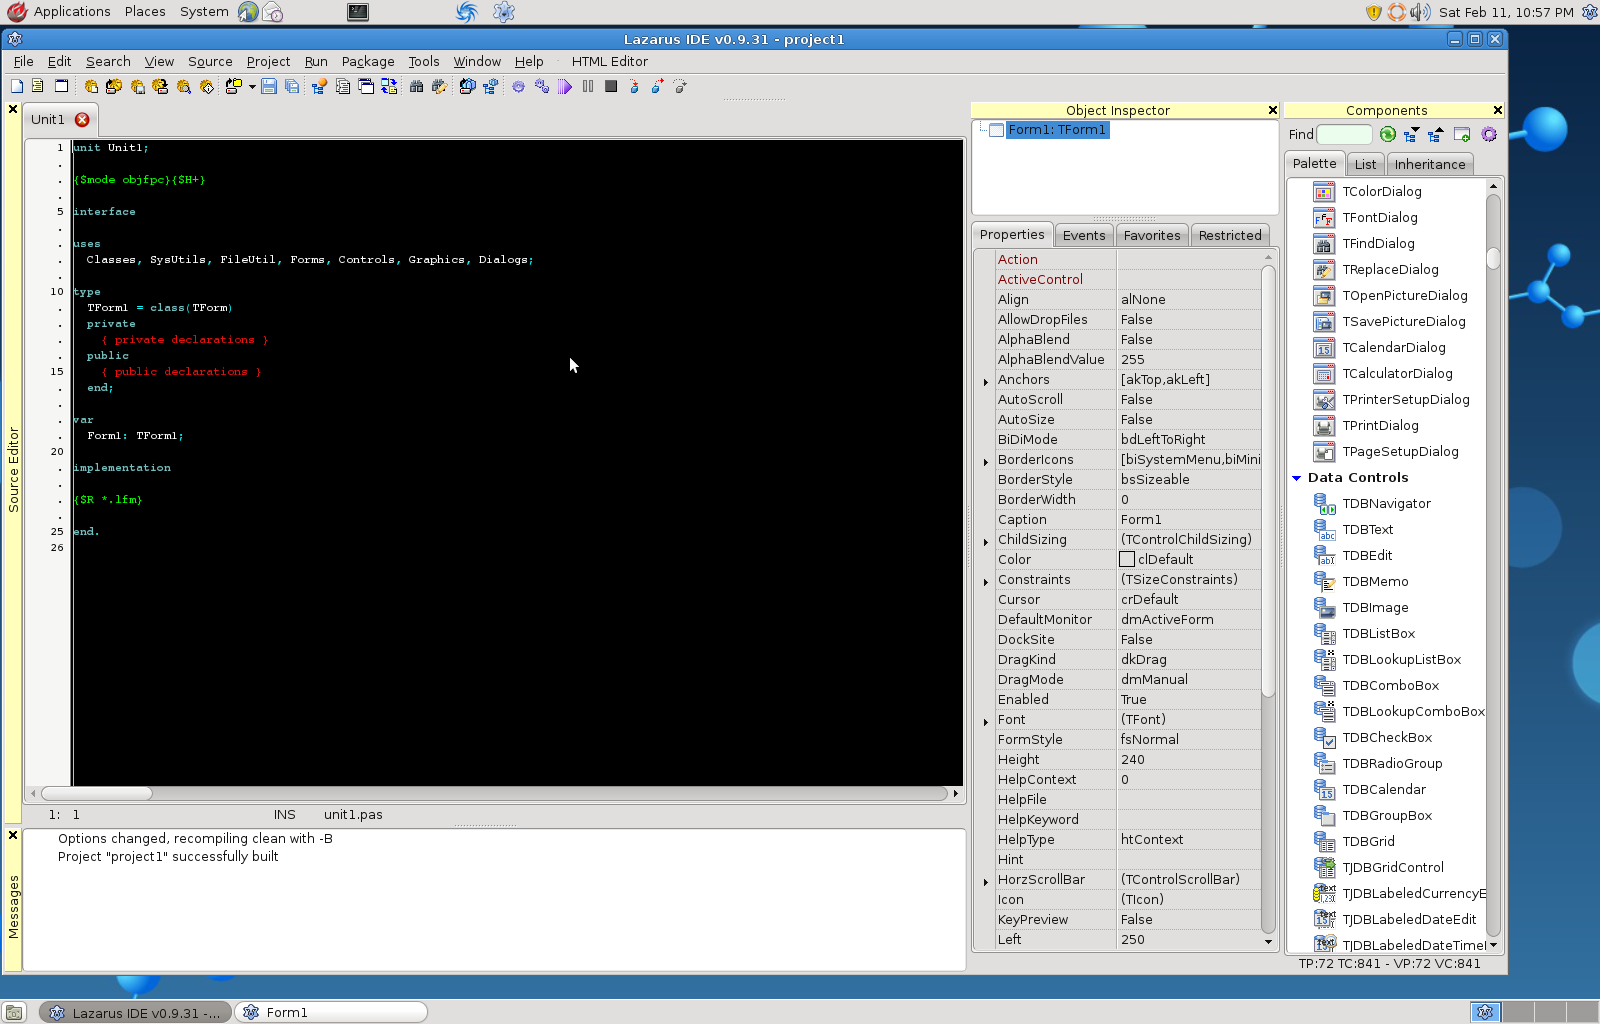Click the add-window icon in Components panel
The image size is (1600, 1024).
(x=1462, y=134)
